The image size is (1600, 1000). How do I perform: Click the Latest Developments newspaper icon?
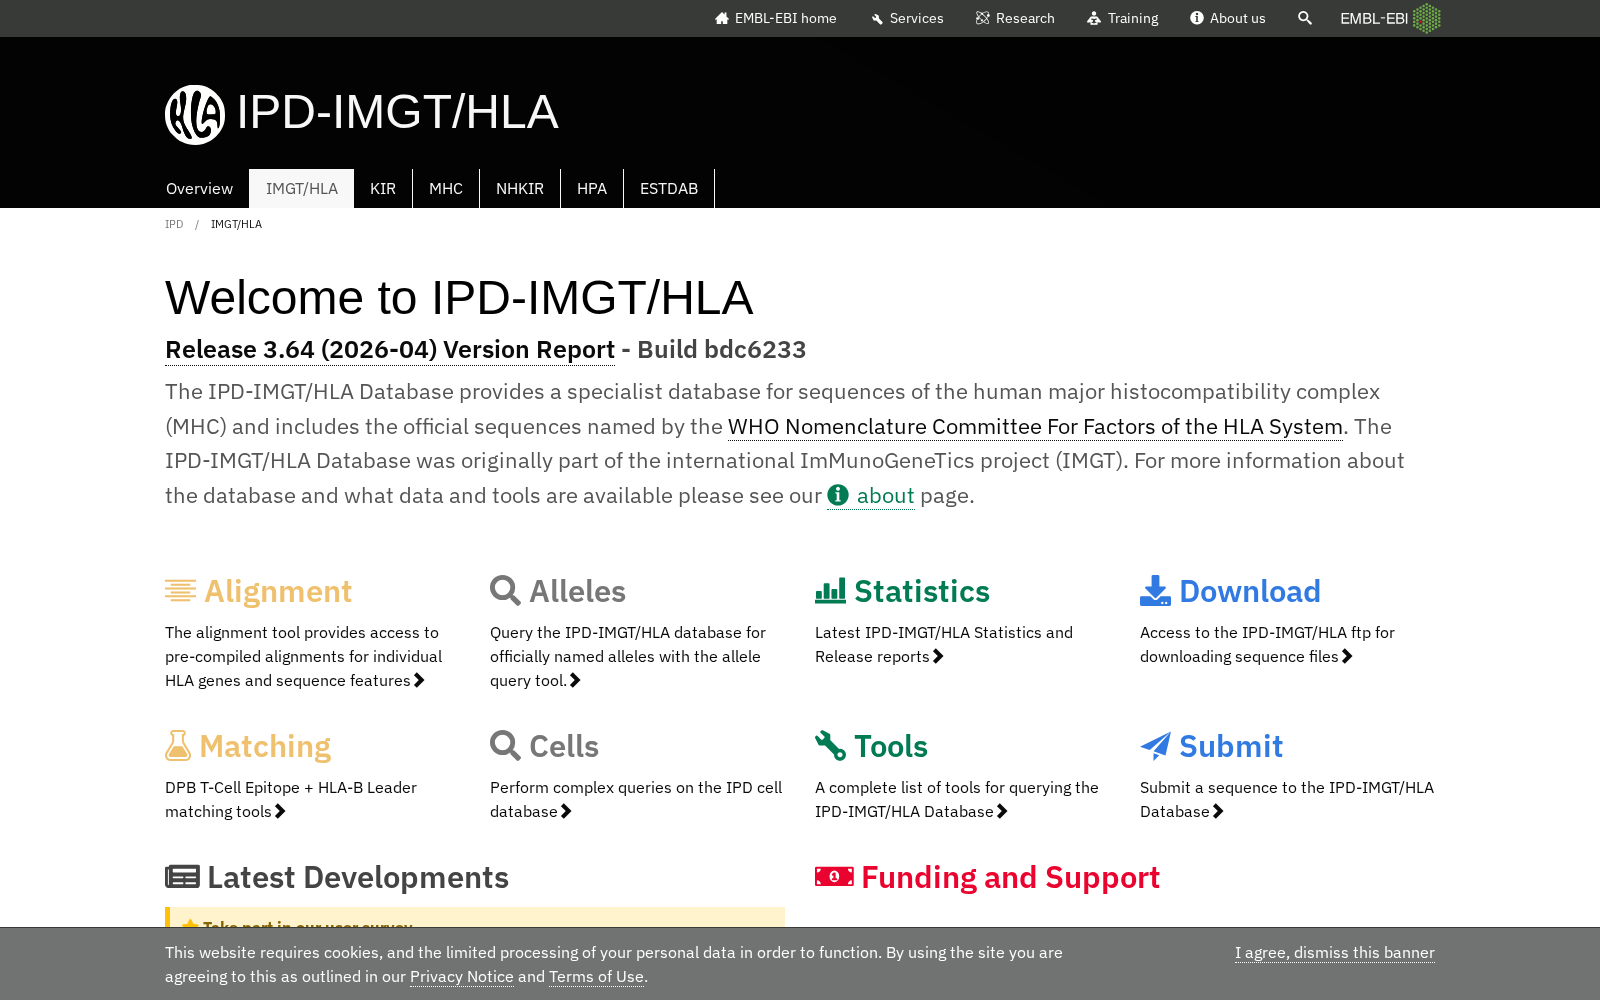pos(183,877)
